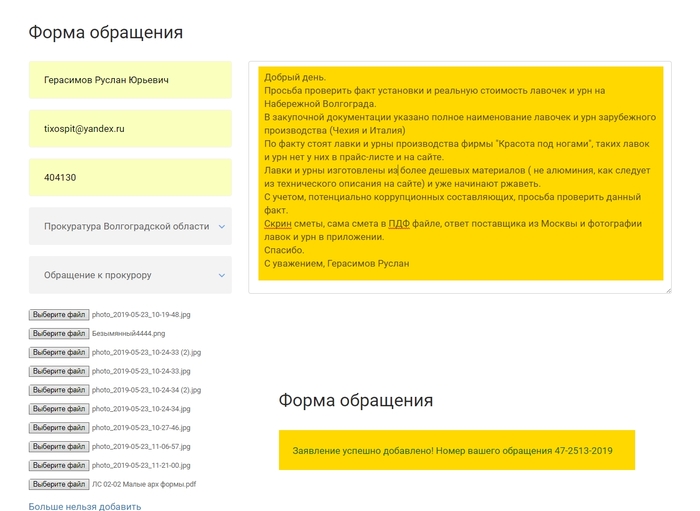Choose file button next to photo_2019-05-23_10-24-34.jpg
700x511 pixels.
tap(59, 409)
